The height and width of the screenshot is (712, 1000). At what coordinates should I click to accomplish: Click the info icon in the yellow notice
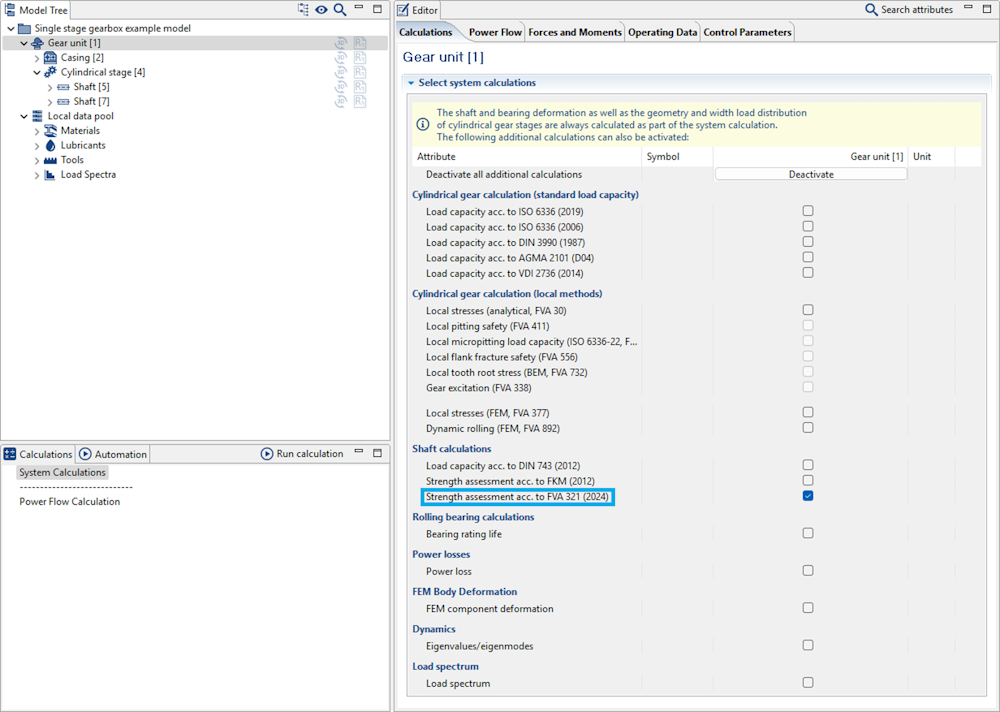tap(423, 125)
